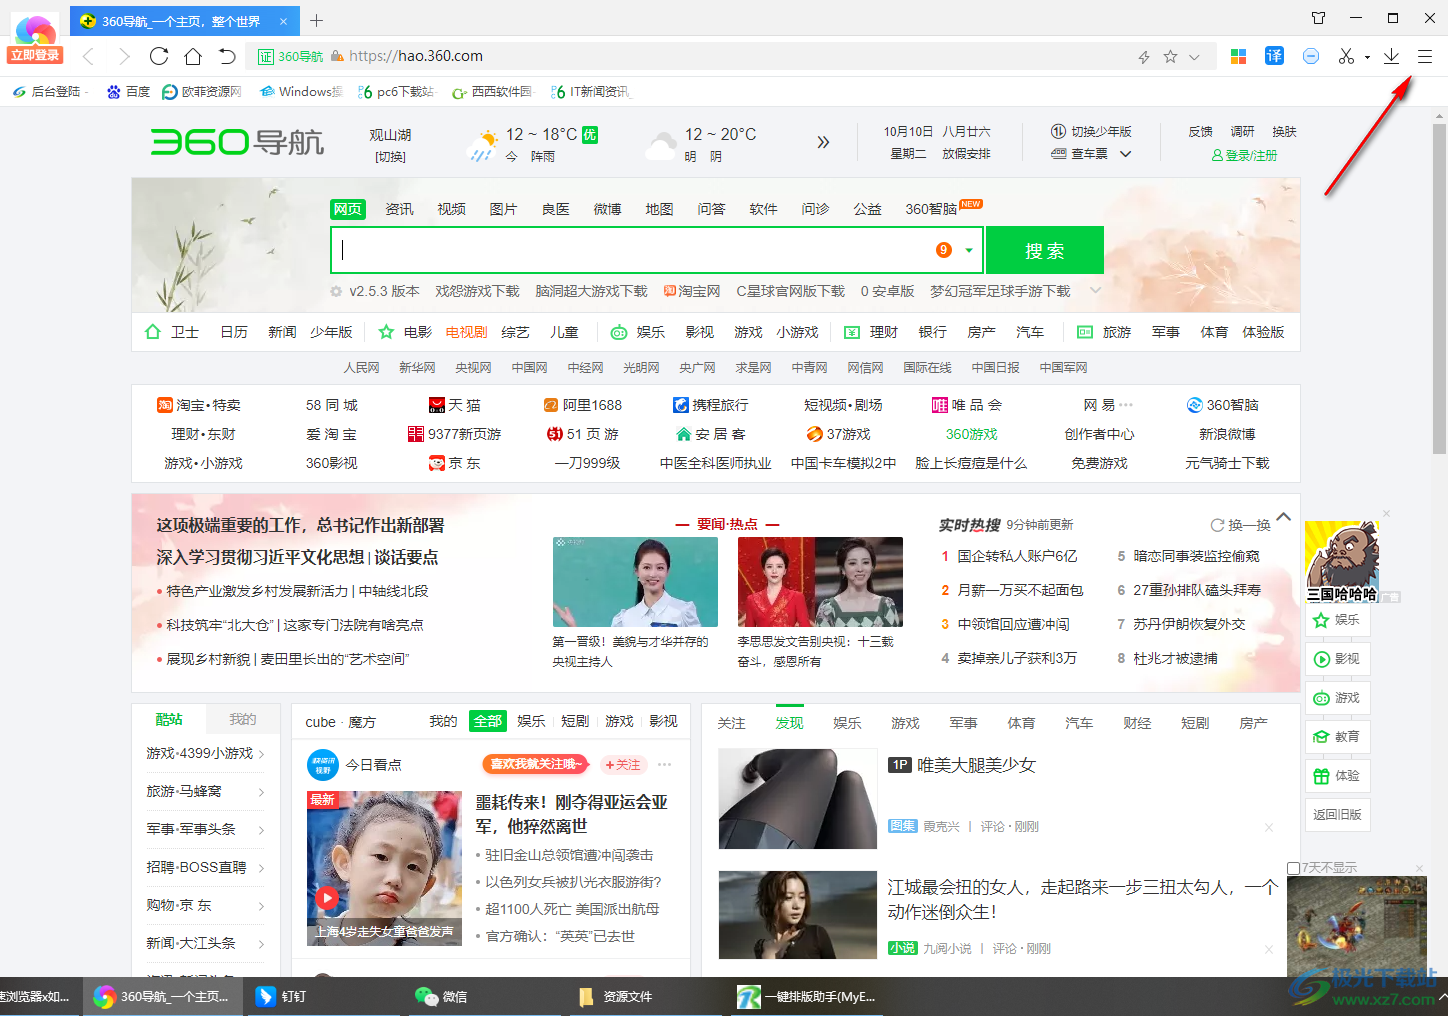Expand 旅游·马蜂窝 row arrow
Viewport: 1448px width, 1016px height.
pos(262,792)
